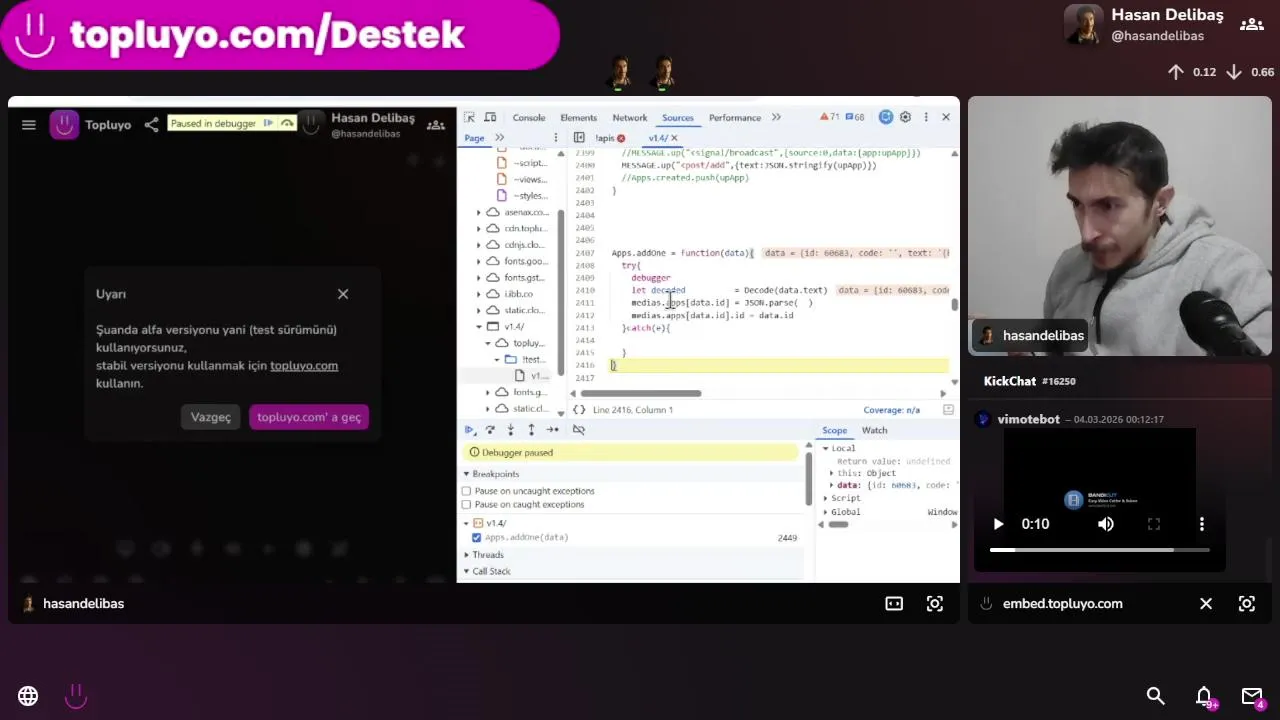Toggle the Sources navigator sidebar icon
This screenshot has width=1280, height=720.
(x=579, y=138)
